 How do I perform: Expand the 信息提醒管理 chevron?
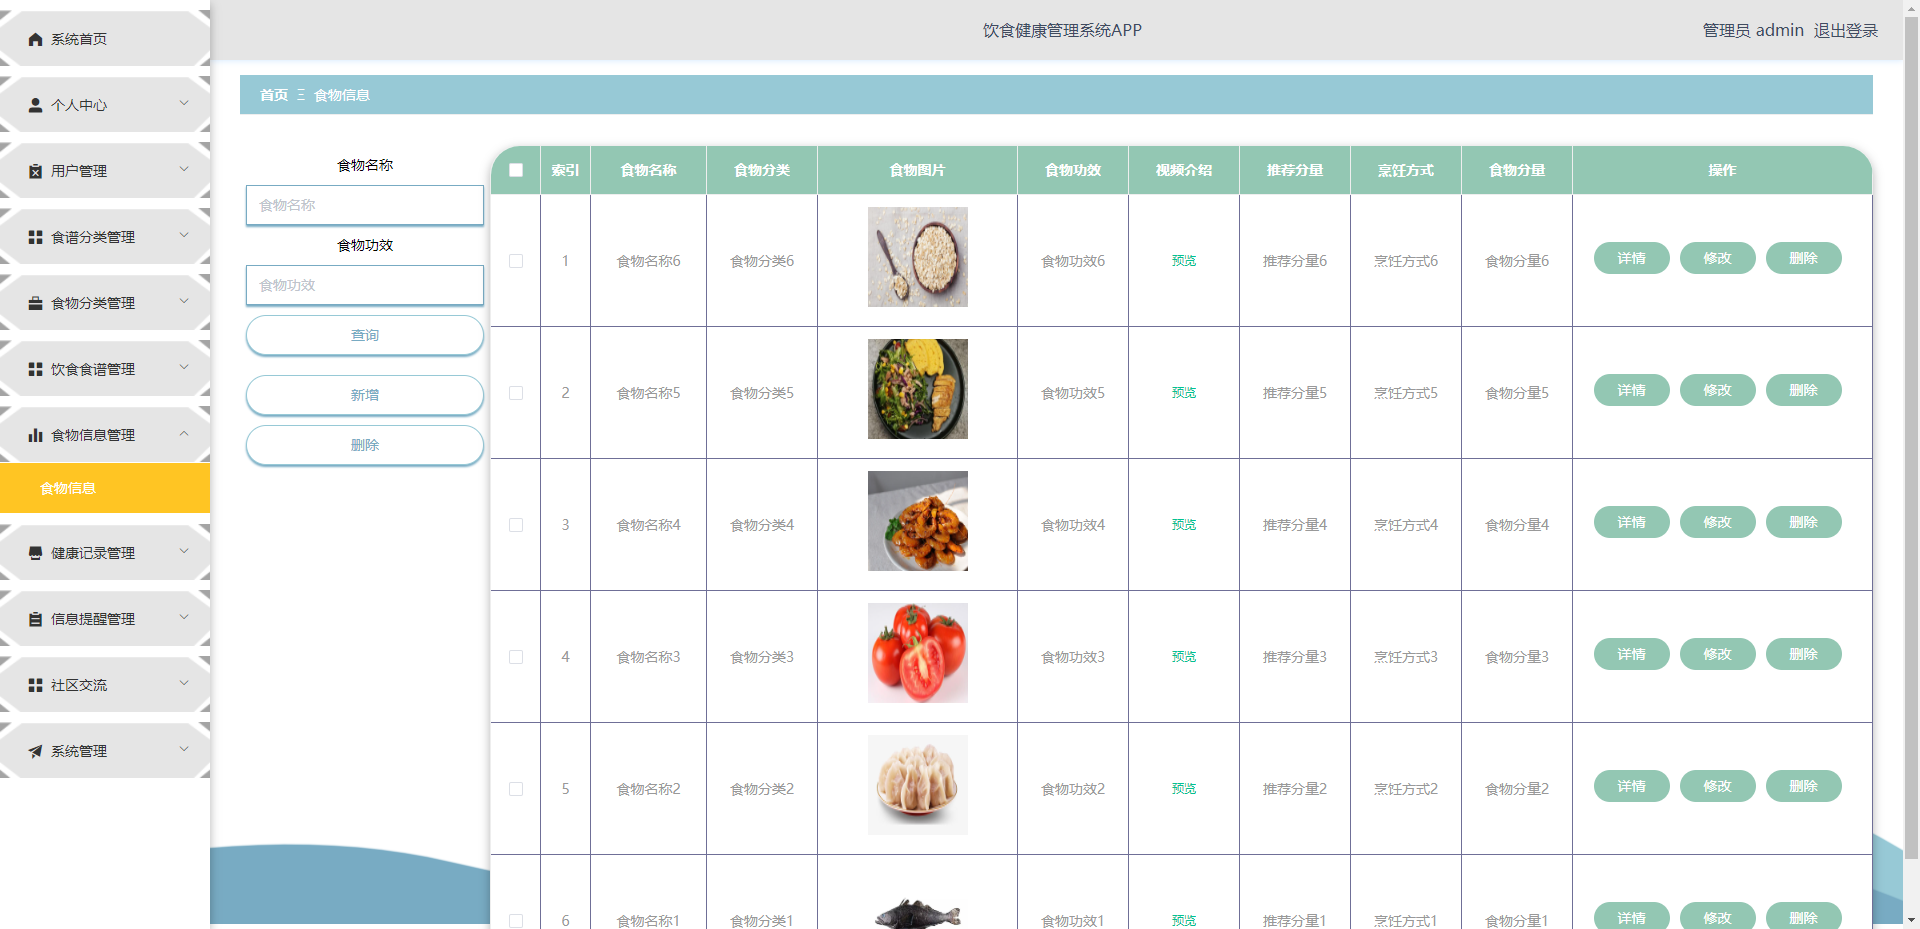pos(184,617)
